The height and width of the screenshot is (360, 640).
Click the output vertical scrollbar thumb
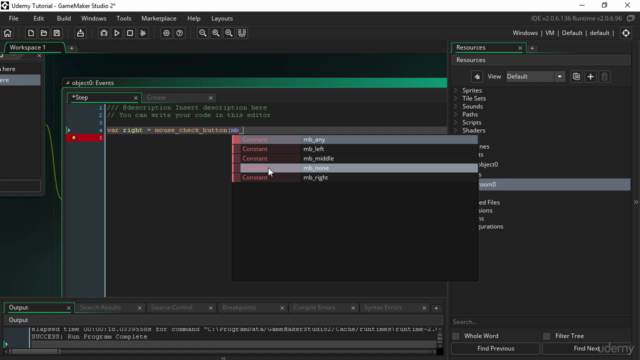pos(440,338)
